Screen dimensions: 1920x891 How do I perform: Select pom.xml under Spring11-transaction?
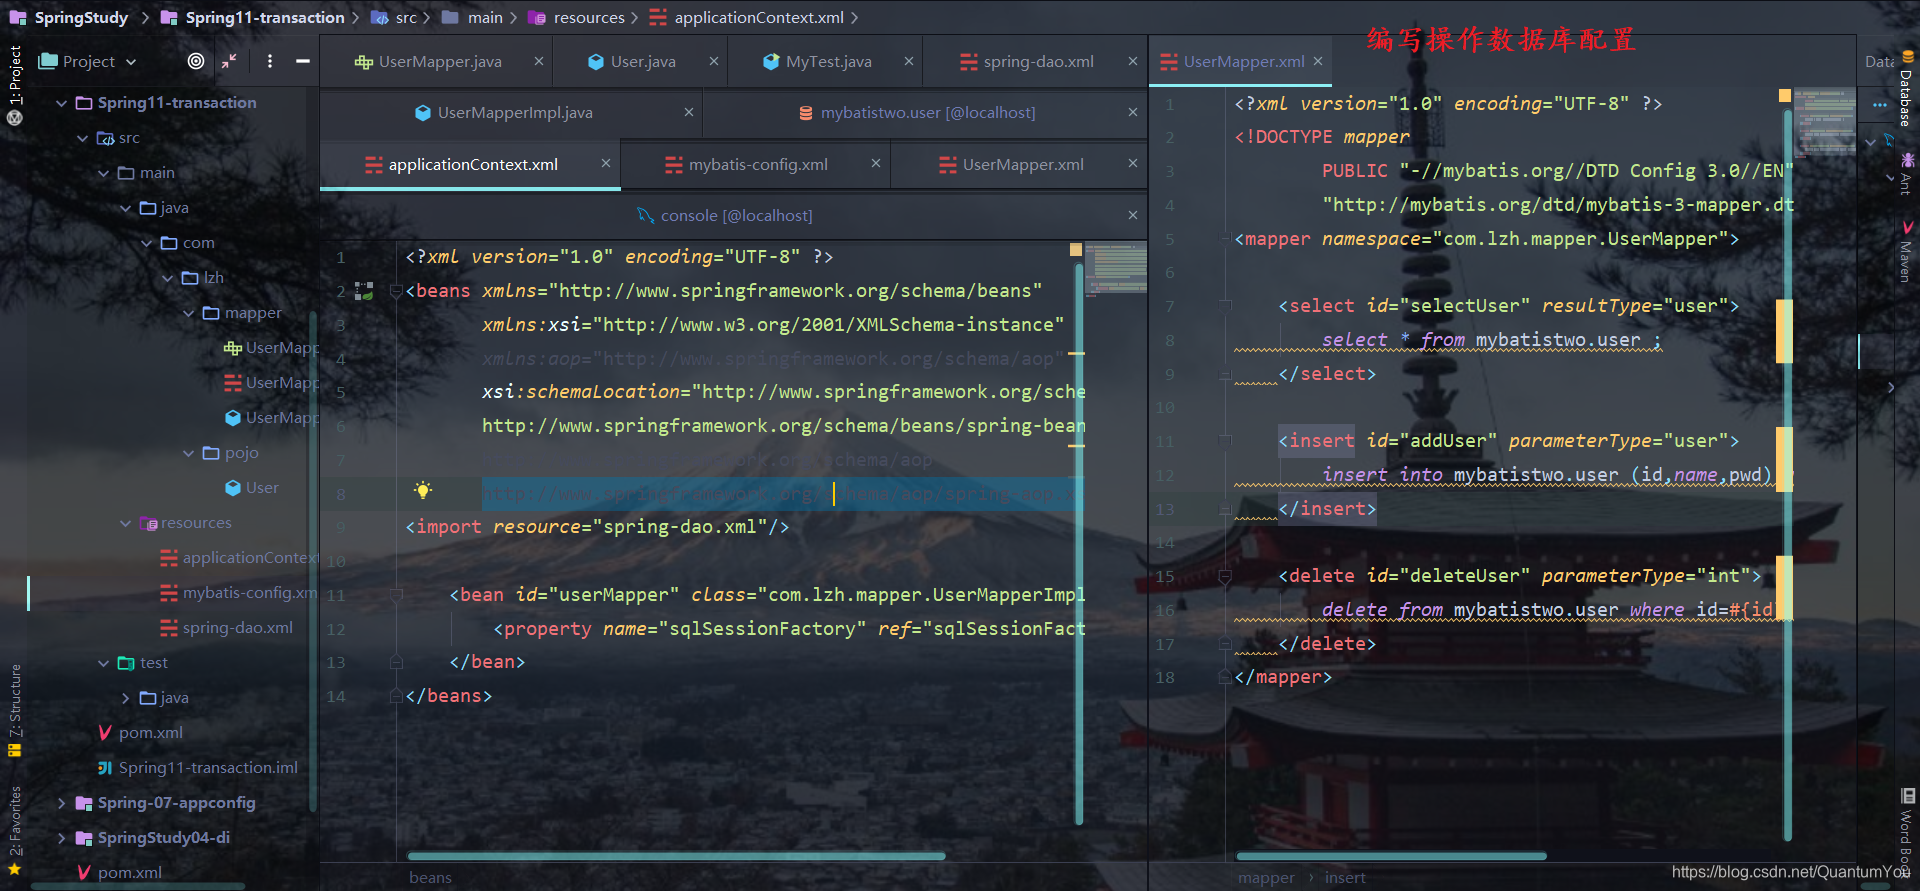tap(140, 733)
